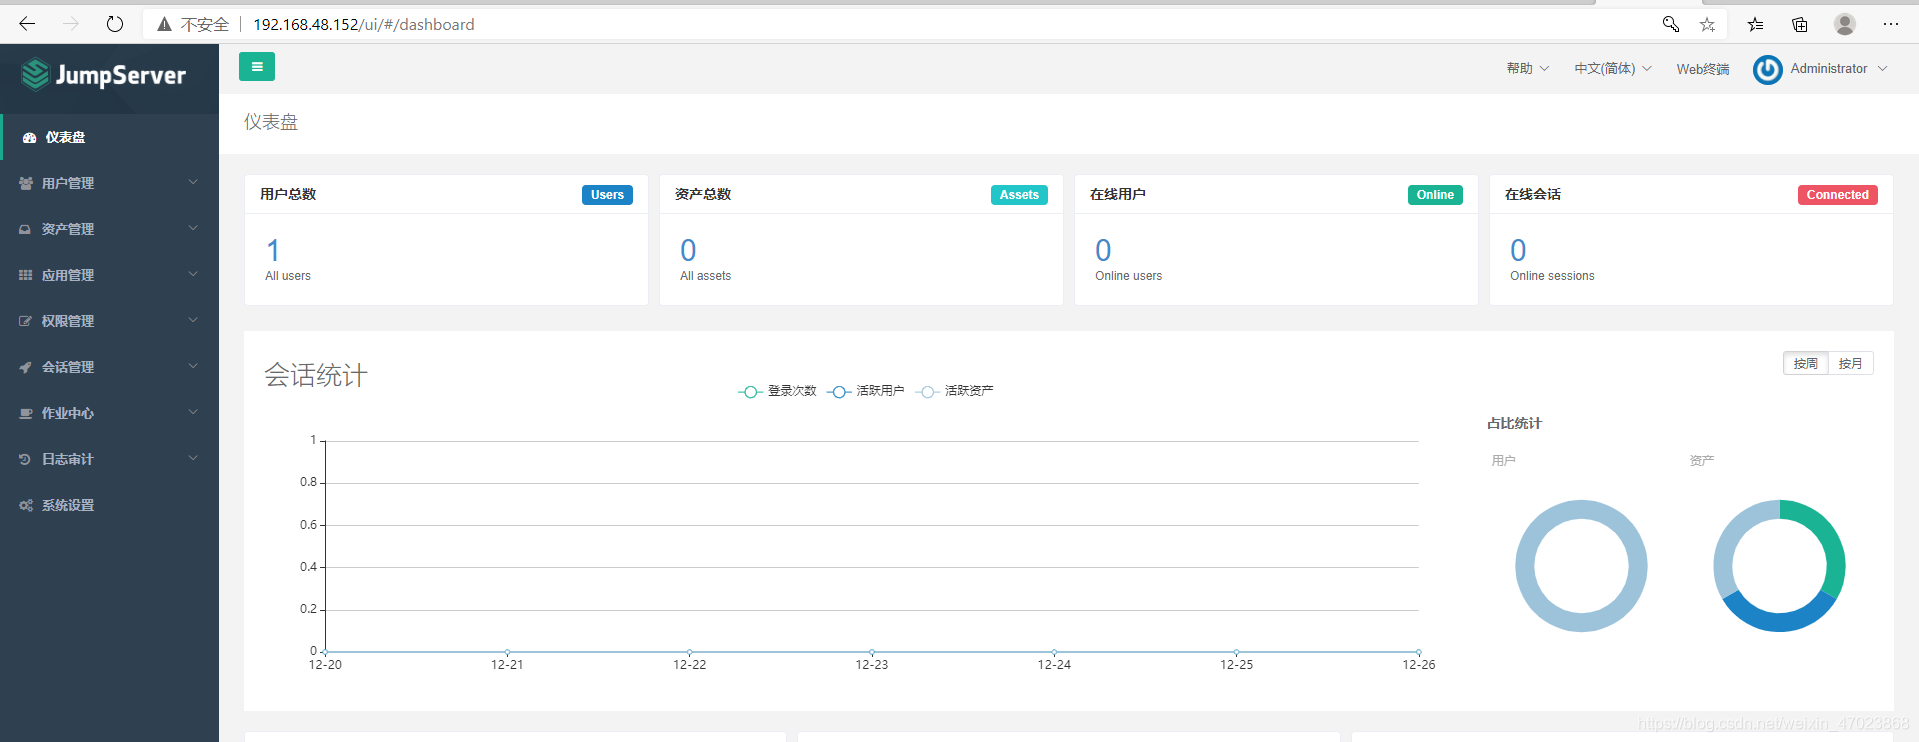Reload the page with the refresh icon
This screenshot has height=742, width=1919.
coord(115,24)
